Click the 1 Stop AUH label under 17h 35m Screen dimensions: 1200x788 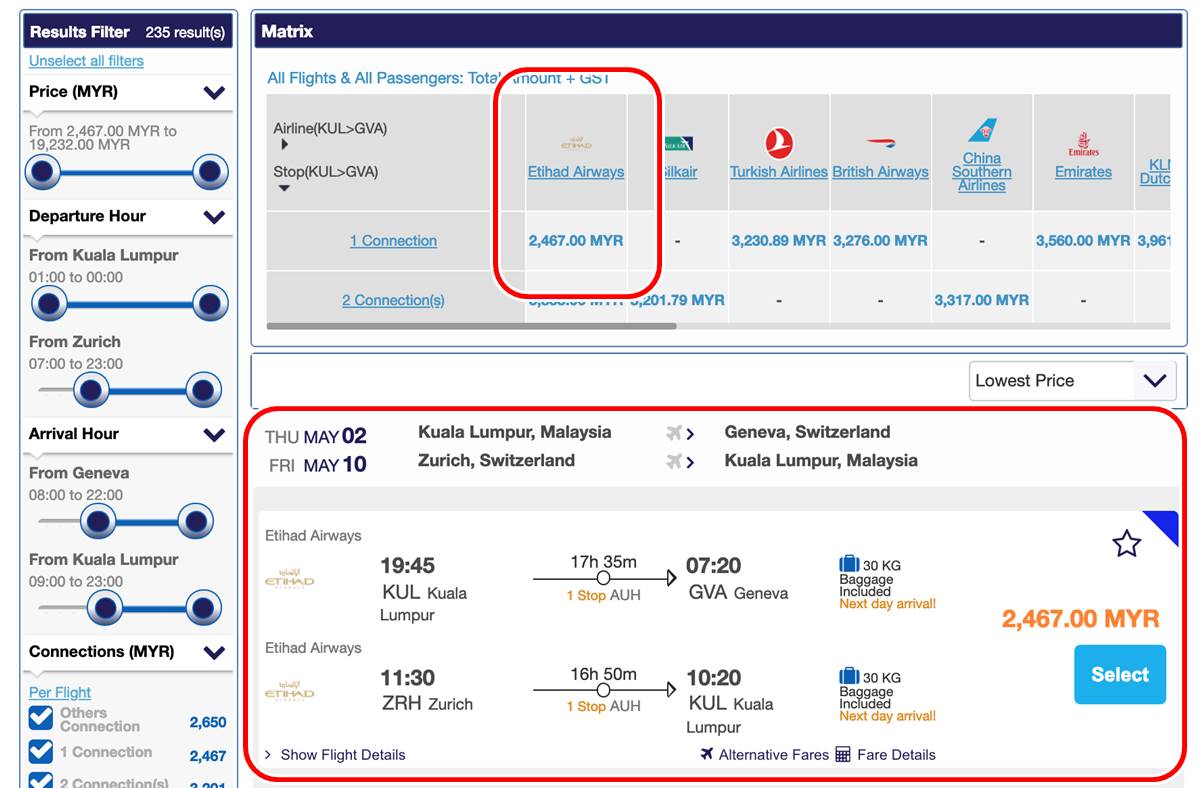604,595
